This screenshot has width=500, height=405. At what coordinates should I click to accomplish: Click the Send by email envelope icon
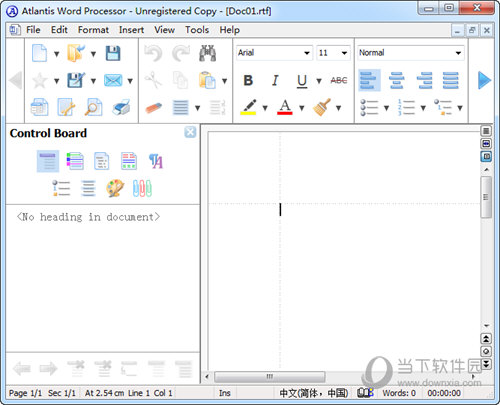click(113, 80)
